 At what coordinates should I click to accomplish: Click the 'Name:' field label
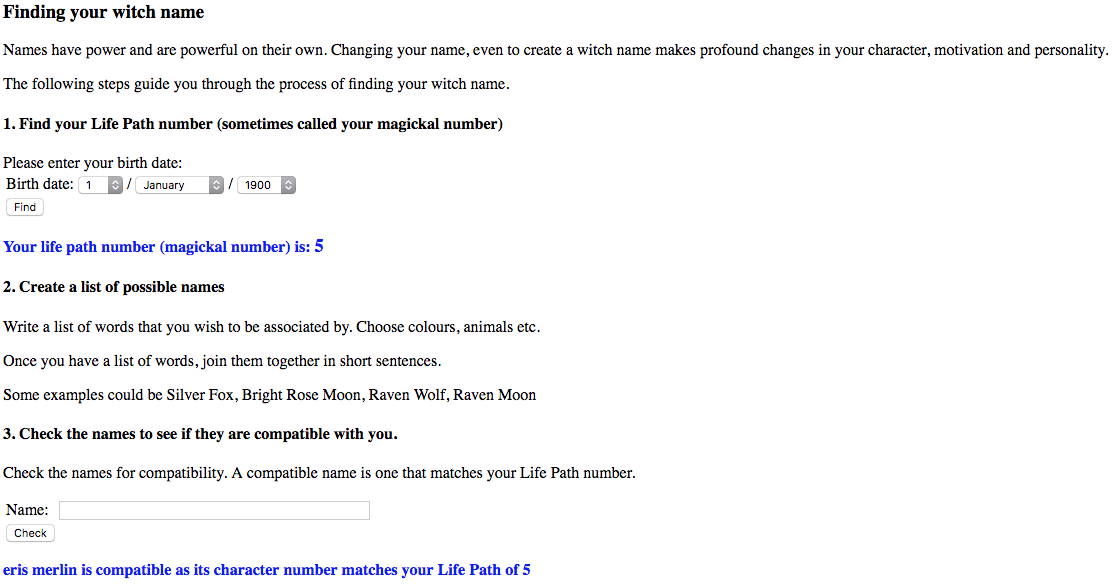27,510
